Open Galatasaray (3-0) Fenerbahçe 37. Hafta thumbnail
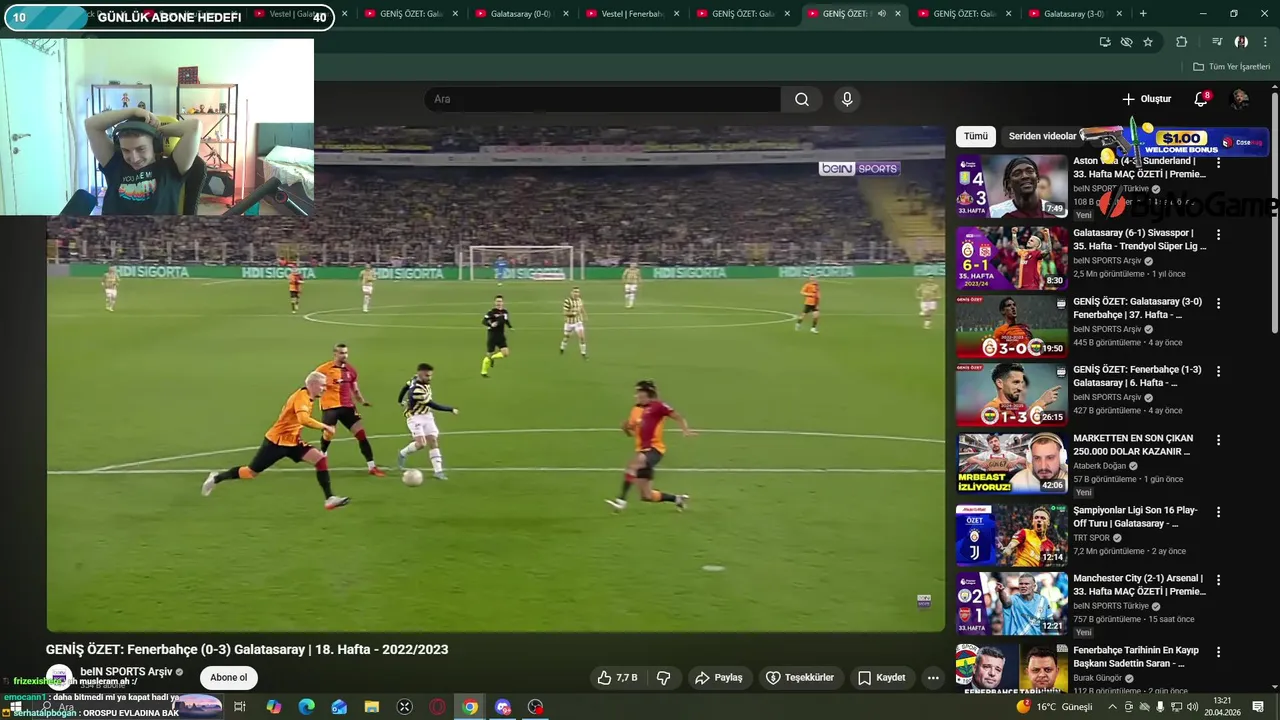 click(x=1011, y=327)
